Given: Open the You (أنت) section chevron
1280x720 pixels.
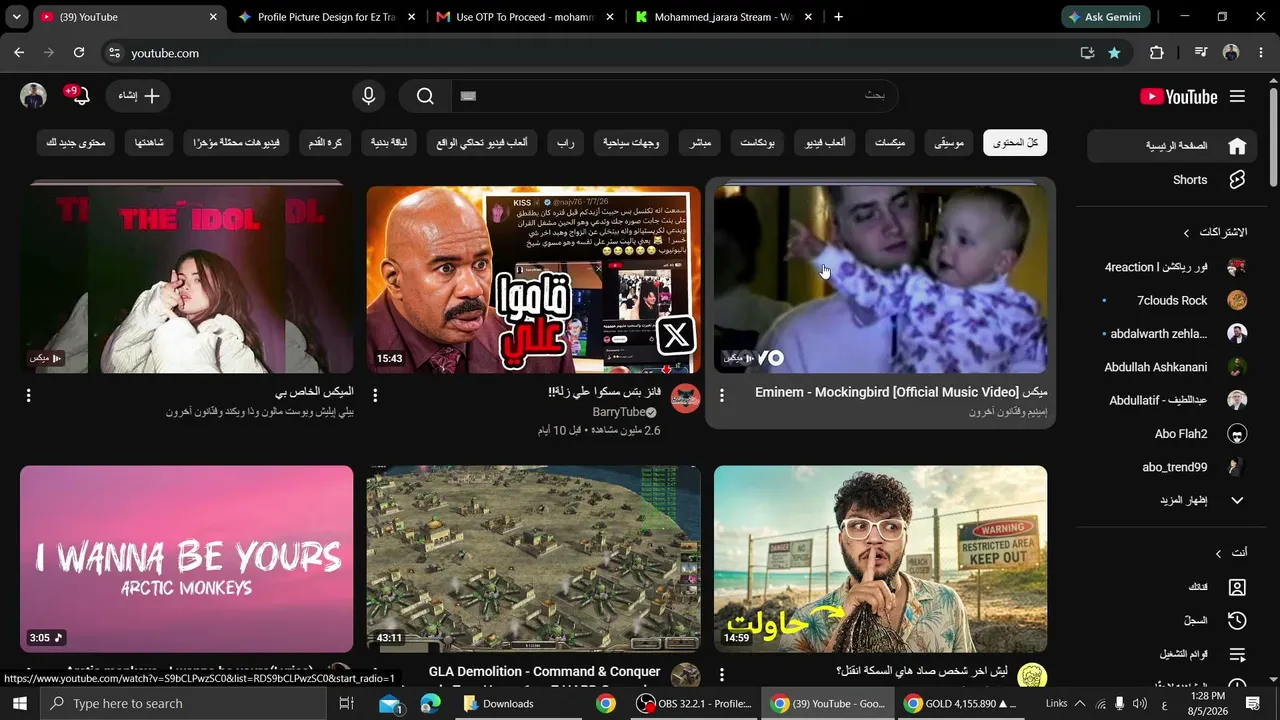Looking at the screenshot, I should coord(1218,553).
